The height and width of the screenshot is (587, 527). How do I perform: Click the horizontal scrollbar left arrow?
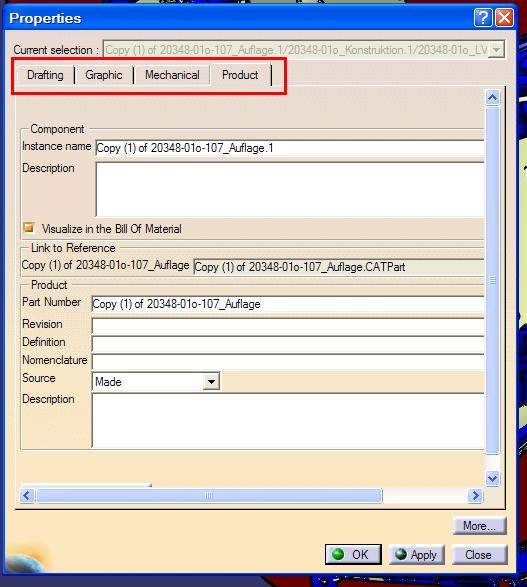pos(27,496)
